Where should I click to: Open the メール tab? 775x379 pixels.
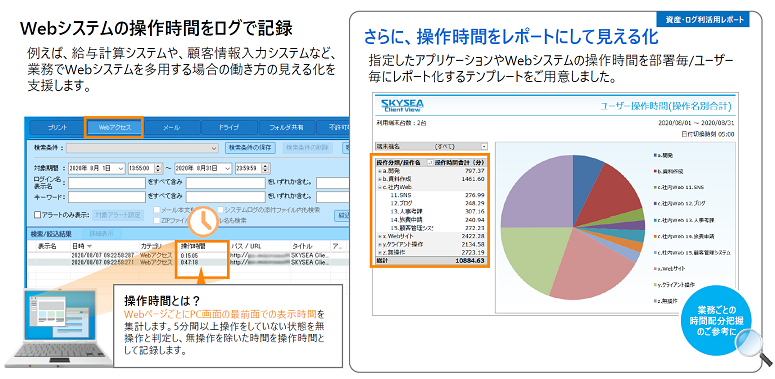tap(171, 127)
